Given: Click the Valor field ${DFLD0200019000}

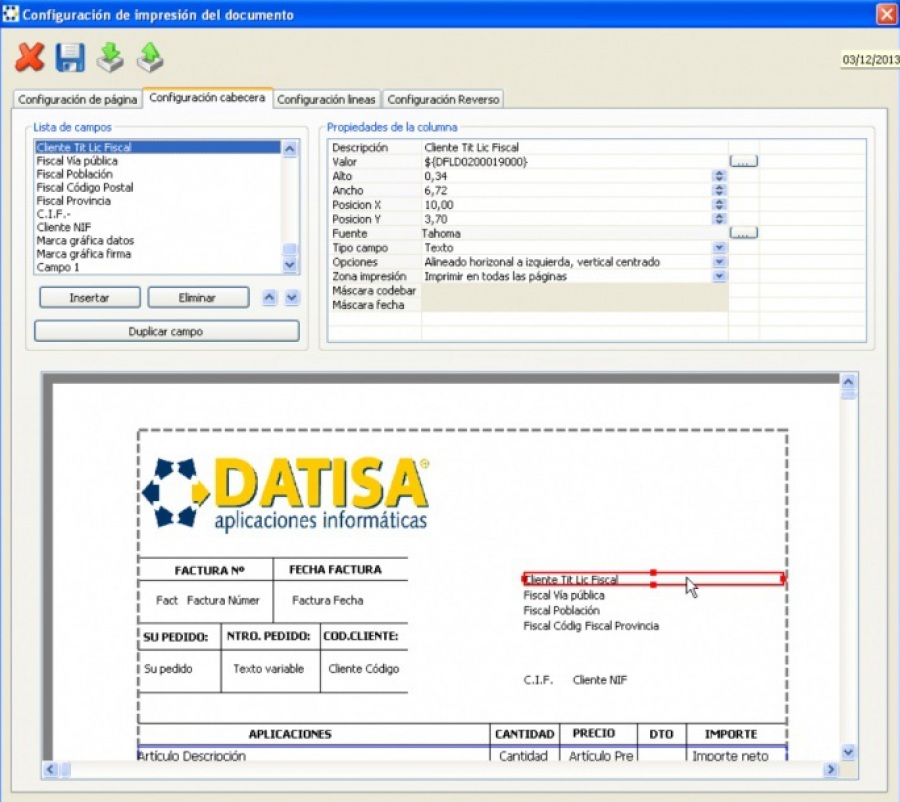Looking at the screenshot, I should [x=566, y=162].
